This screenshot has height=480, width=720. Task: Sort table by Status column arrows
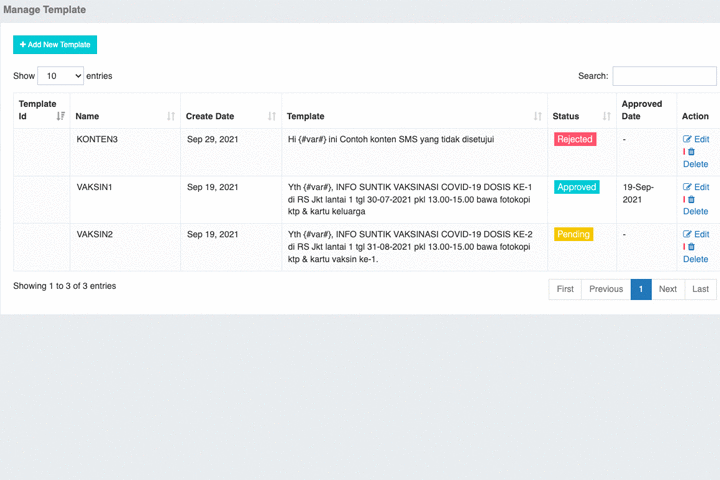(607, 116)
